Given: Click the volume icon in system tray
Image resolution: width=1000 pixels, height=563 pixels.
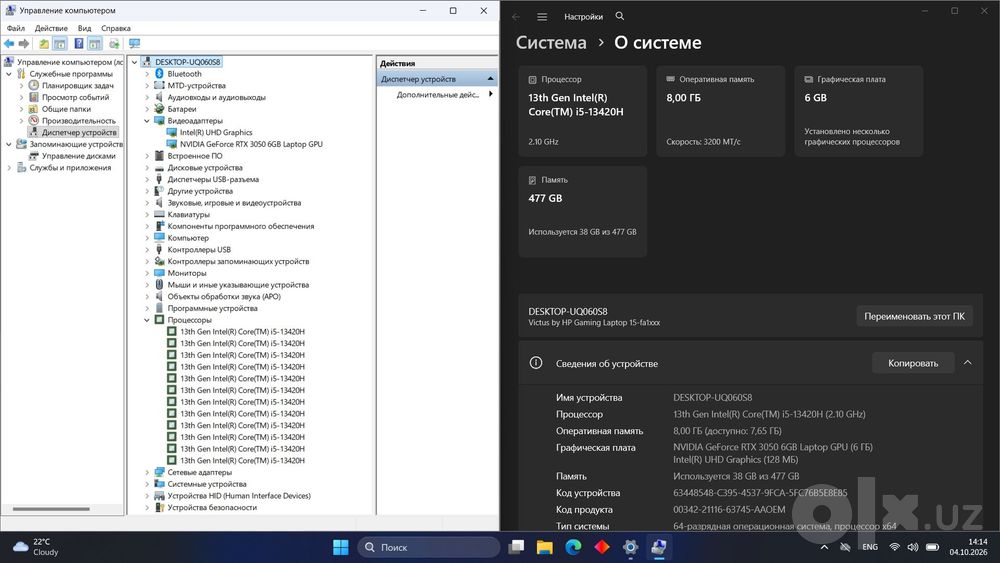Looking at the screenshot, I should tap(913, 547).
